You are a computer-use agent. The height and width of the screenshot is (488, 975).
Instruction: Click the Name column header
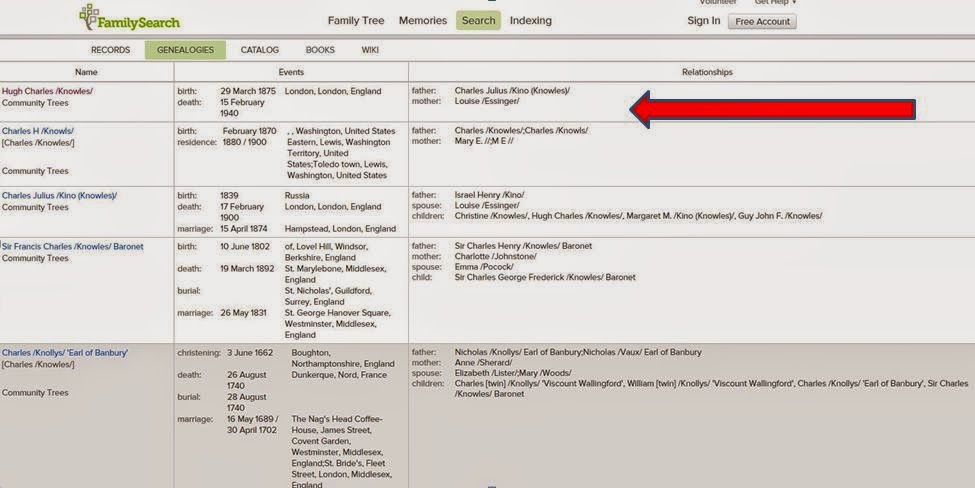click(86, 72)
